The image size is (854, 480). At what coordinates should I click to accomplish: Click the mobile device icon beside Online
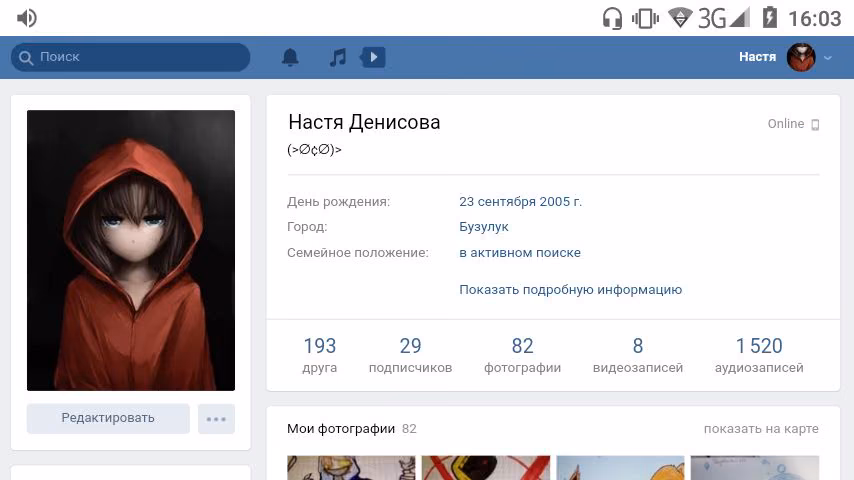click(x=815, y=125)
